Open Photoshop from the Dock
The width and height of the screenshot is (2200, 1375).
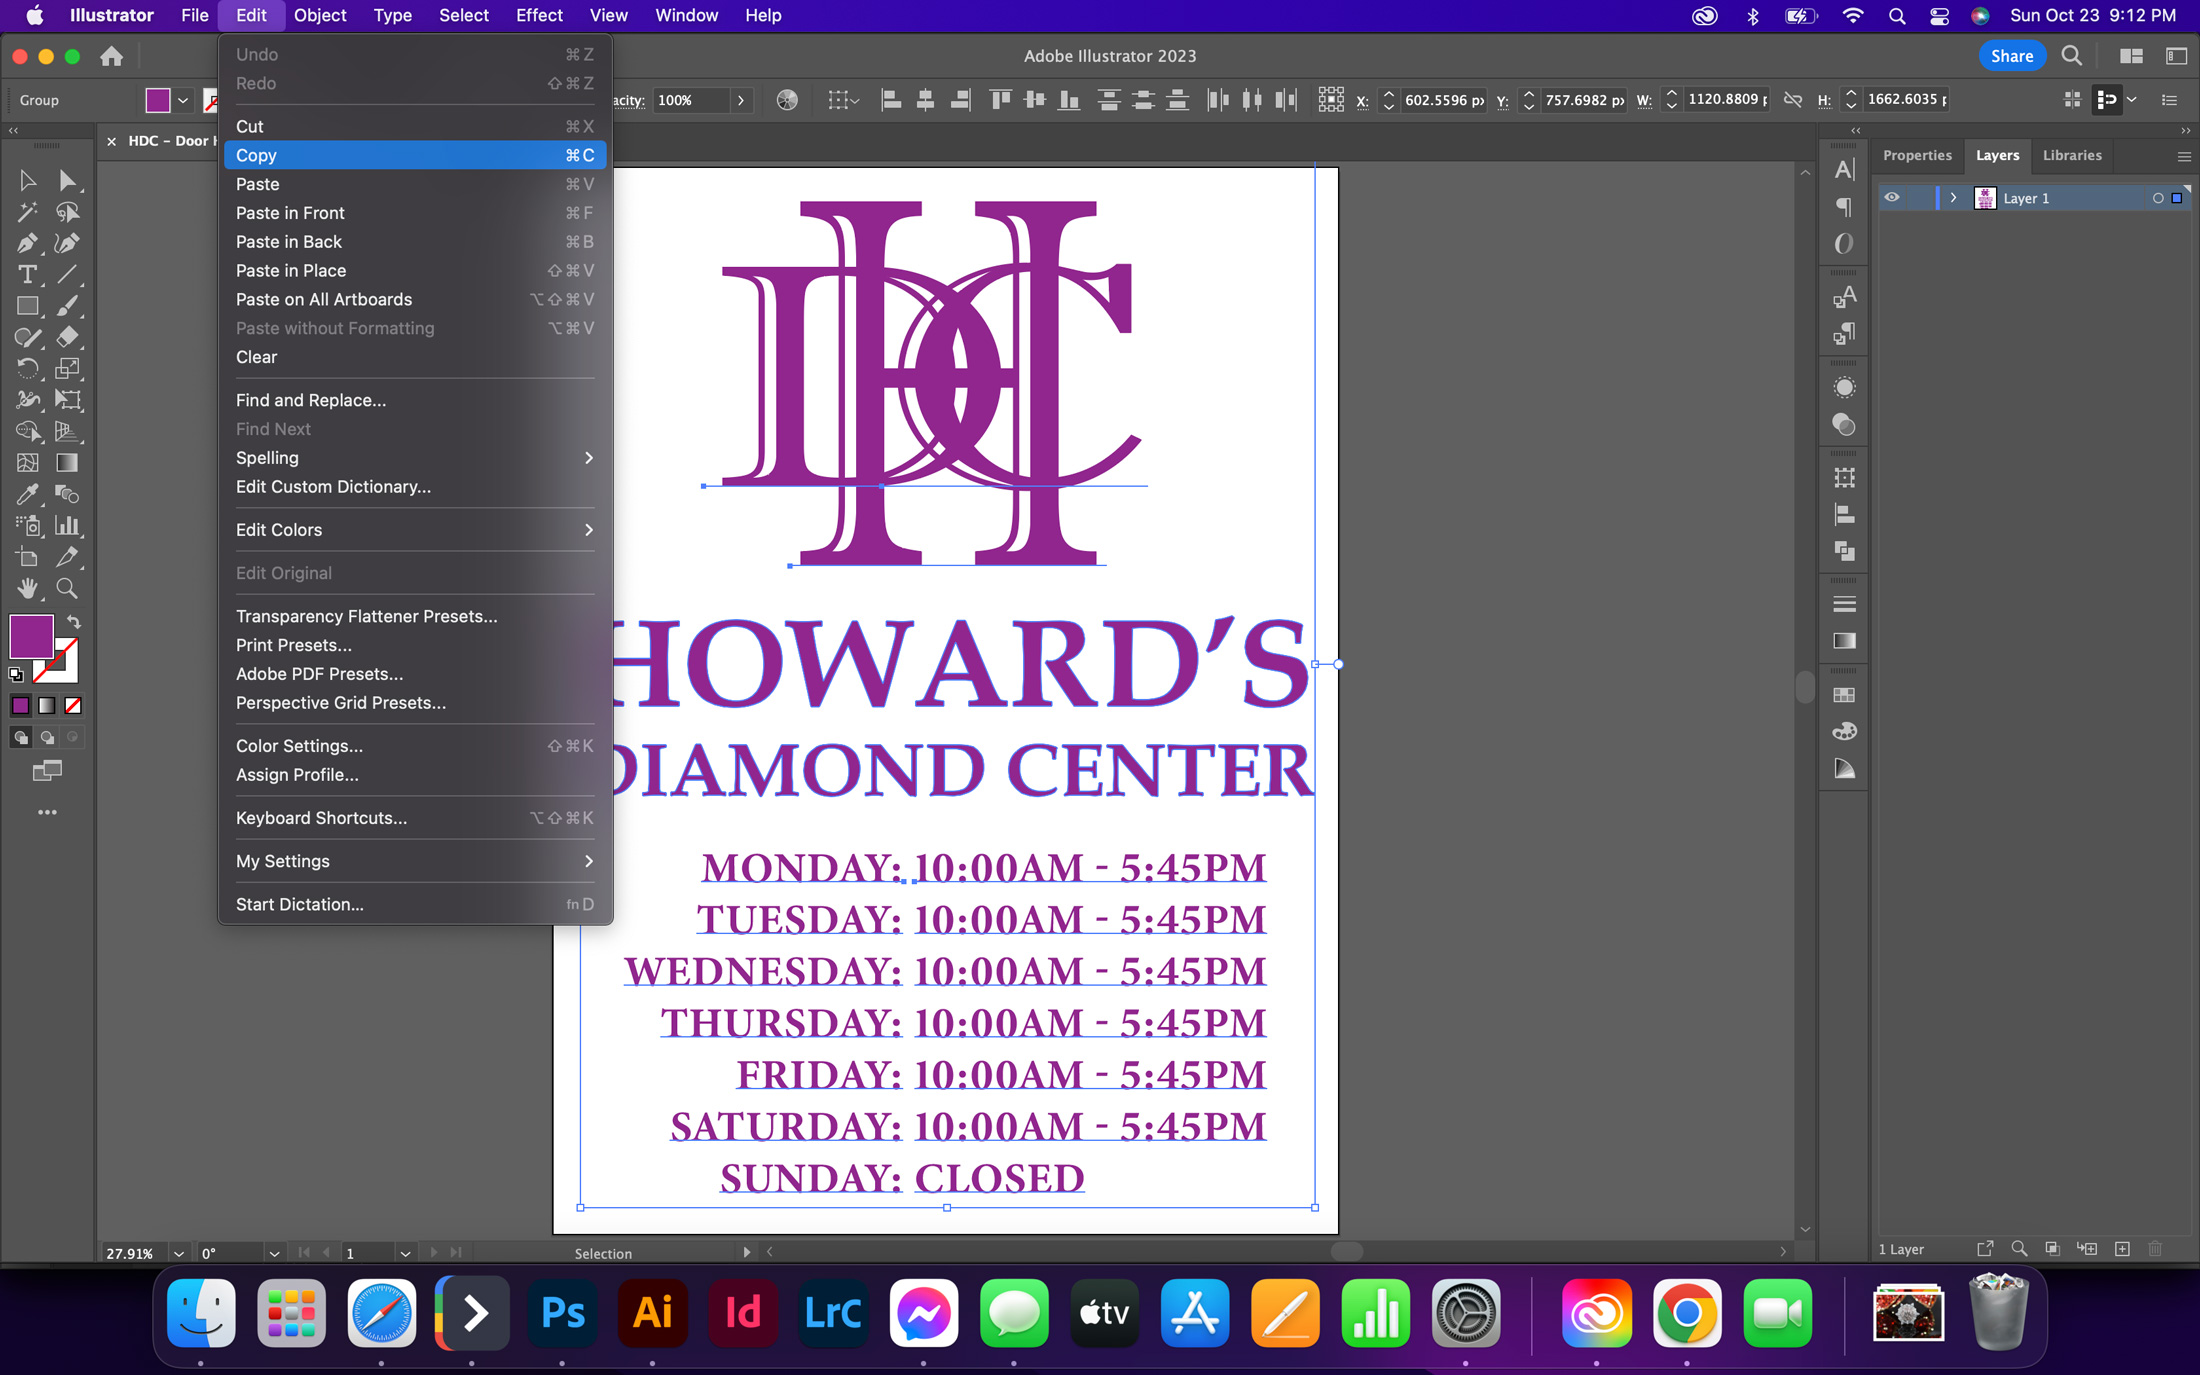tap(562, 1313)
